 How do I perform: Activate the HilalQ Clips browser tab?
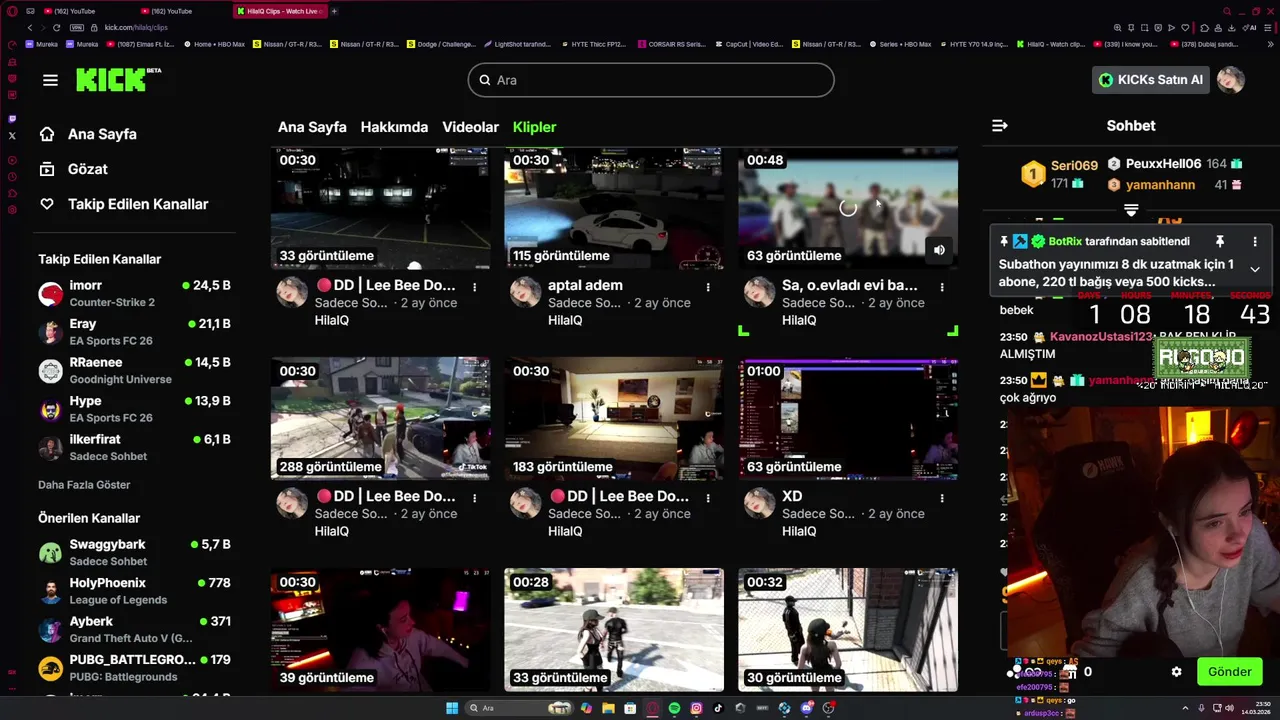(x=280, y=11)
